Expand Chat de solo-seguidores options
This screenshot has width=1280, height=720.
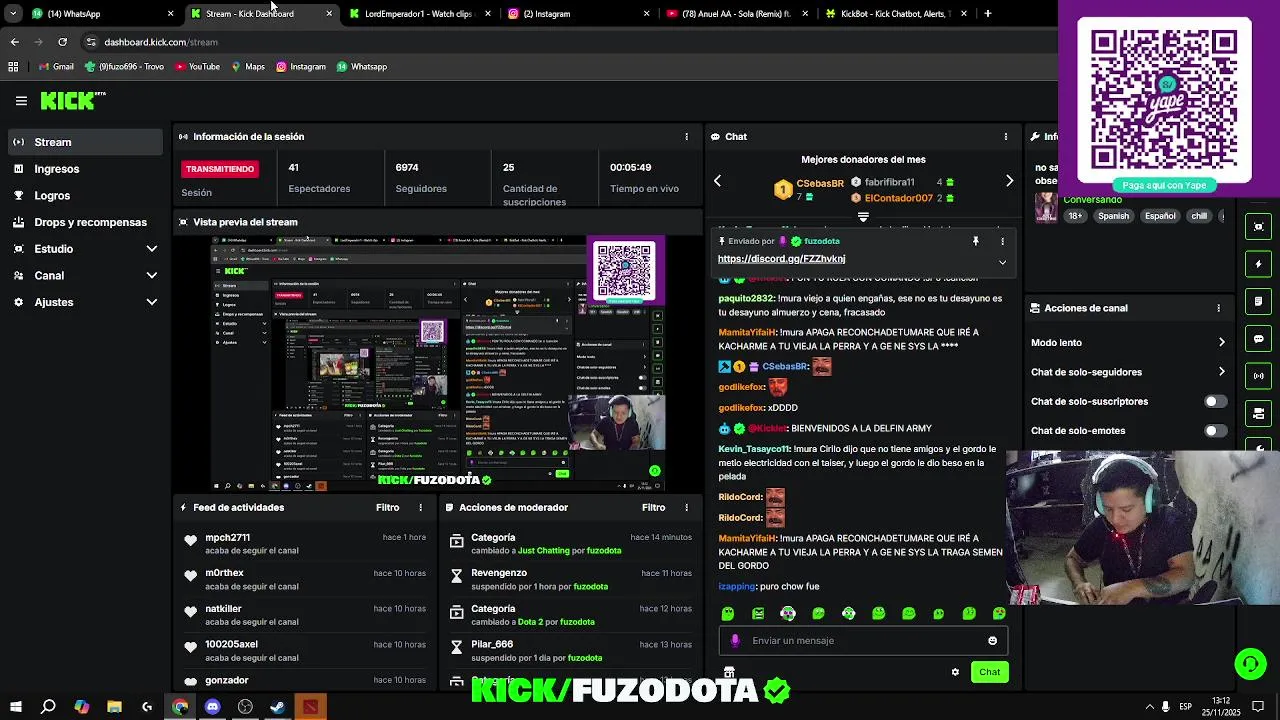pos(1221,372)
